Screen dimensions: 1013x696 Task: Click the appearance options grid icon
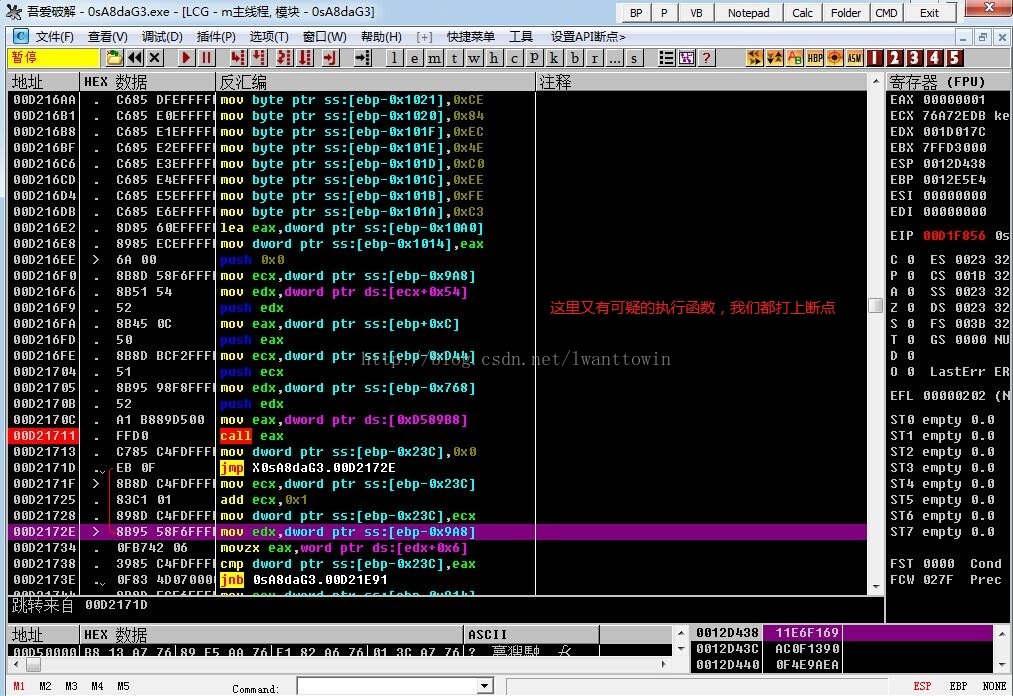click(686, 58)
